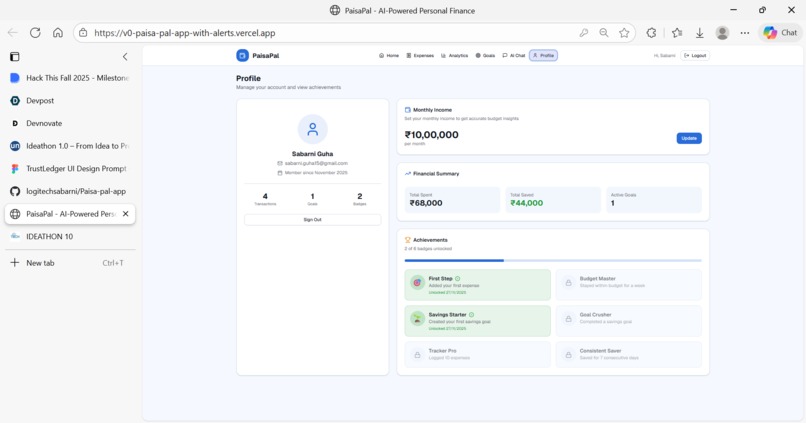The width and height of the screenshot is (806, 423).
Task: Open the browser settings ellipsis menu
Action: [x=745, y=33]
